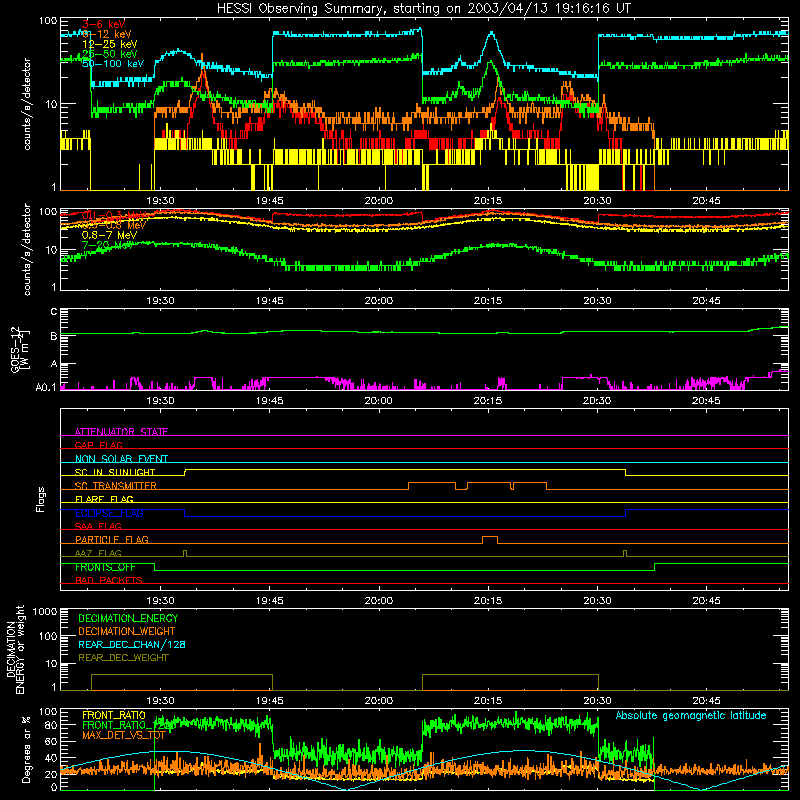Click the A0.1 tick label on GOES axis
Viewport: 800px width, 800px height.
pos(46,387)
